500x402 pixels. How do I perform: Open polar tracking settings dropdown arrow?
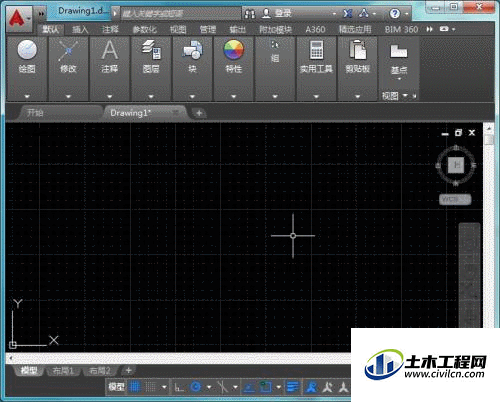[209, 387]
